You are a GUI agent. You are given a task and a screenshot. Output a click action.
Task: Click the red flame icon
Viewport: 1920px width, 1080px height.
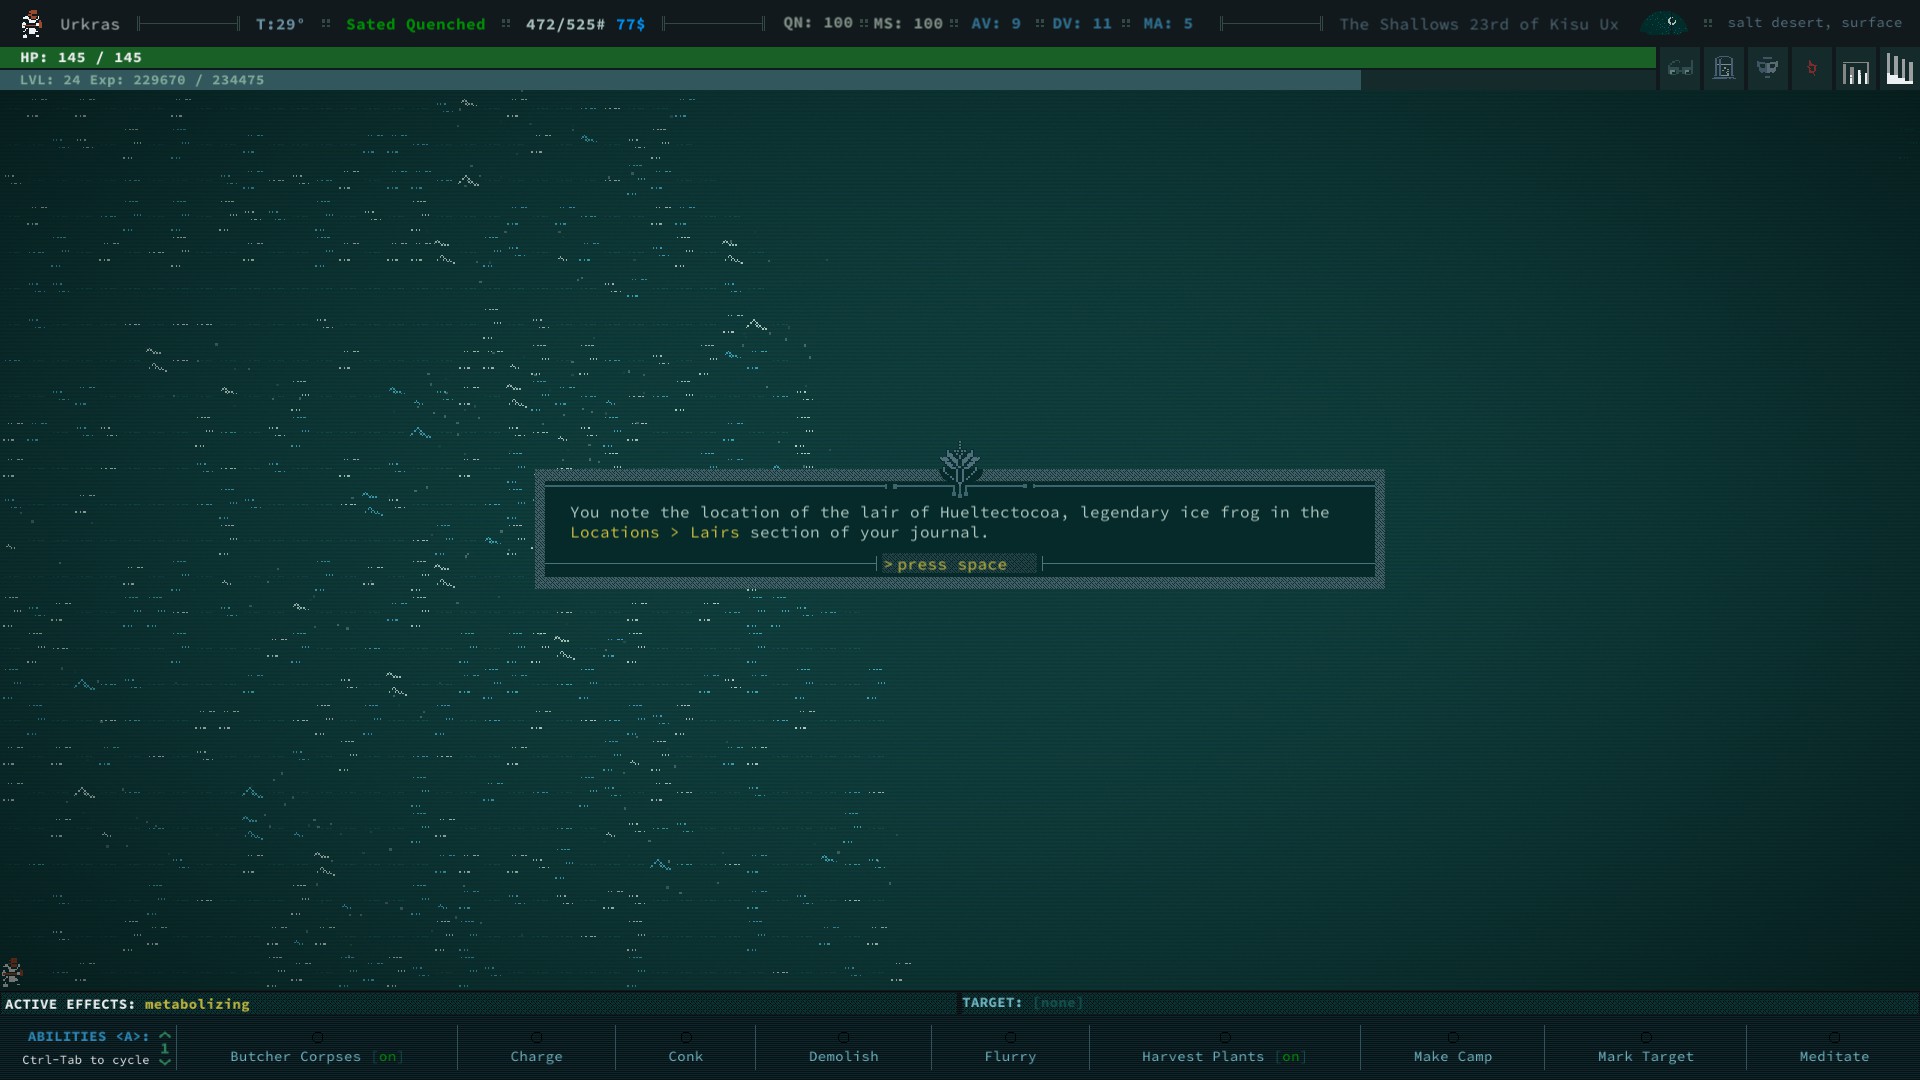point(1811,69)
